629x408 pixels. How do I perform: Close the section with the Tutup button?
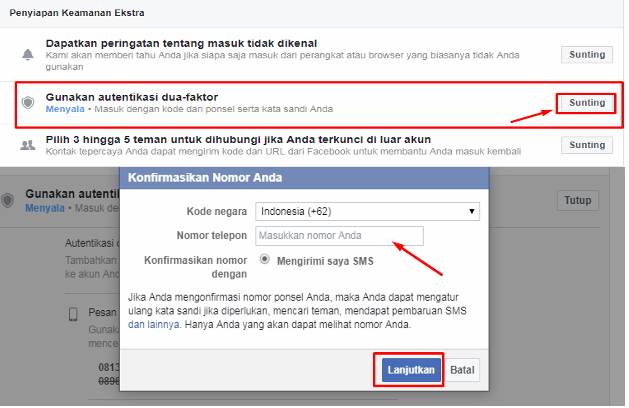578,200
